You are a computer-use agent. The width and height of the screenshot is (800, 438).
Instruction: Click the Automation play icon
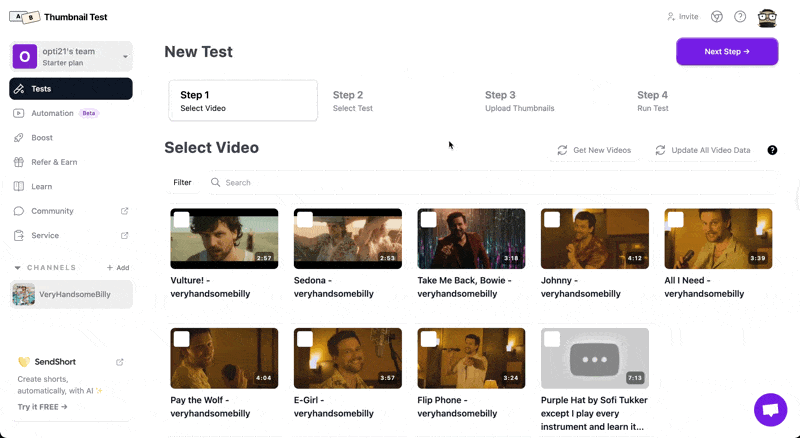[x=19, y=113]
